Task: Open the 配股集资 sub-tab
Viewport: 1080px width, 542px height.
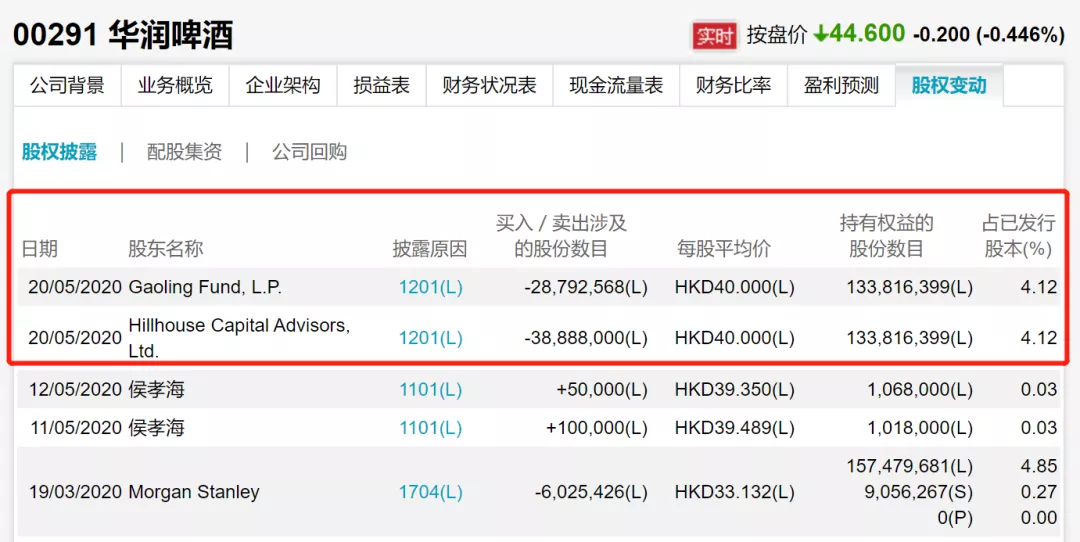Action: [185, 152]
